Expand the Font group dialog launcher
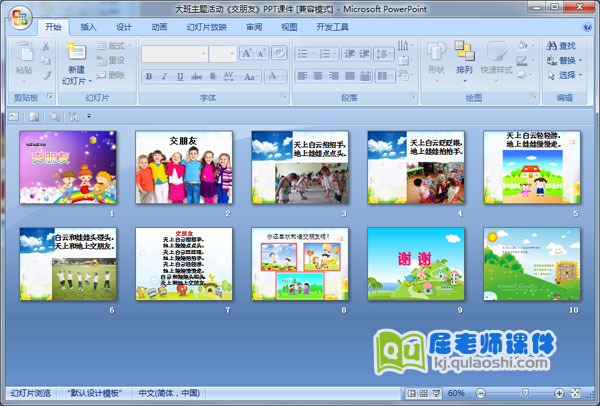The width and height of the screenshot is (600, 406). pyautogui.click(x=284, y=96)
